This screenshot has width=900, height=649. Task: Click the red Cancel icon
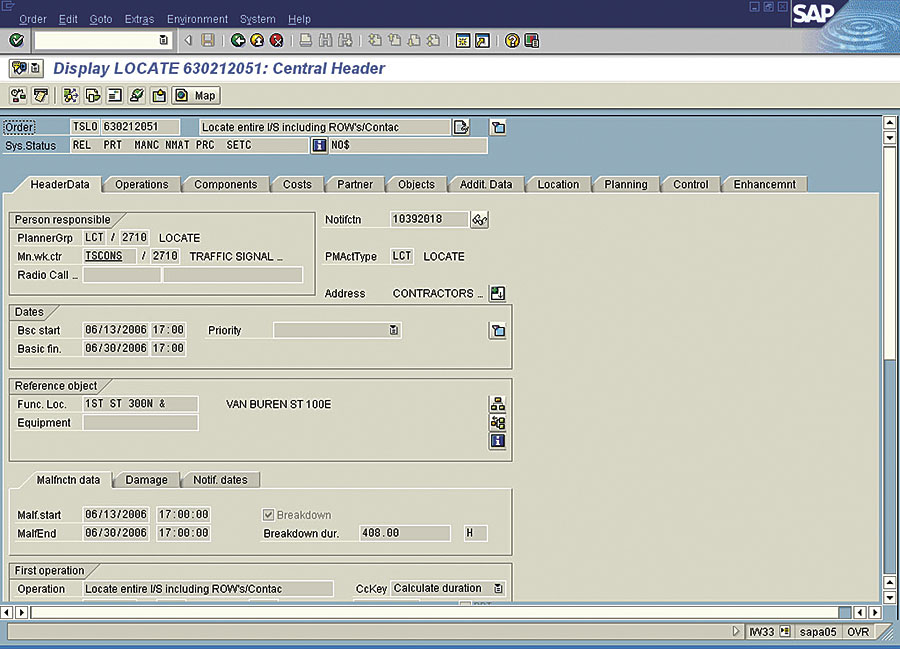coord(277,40)
